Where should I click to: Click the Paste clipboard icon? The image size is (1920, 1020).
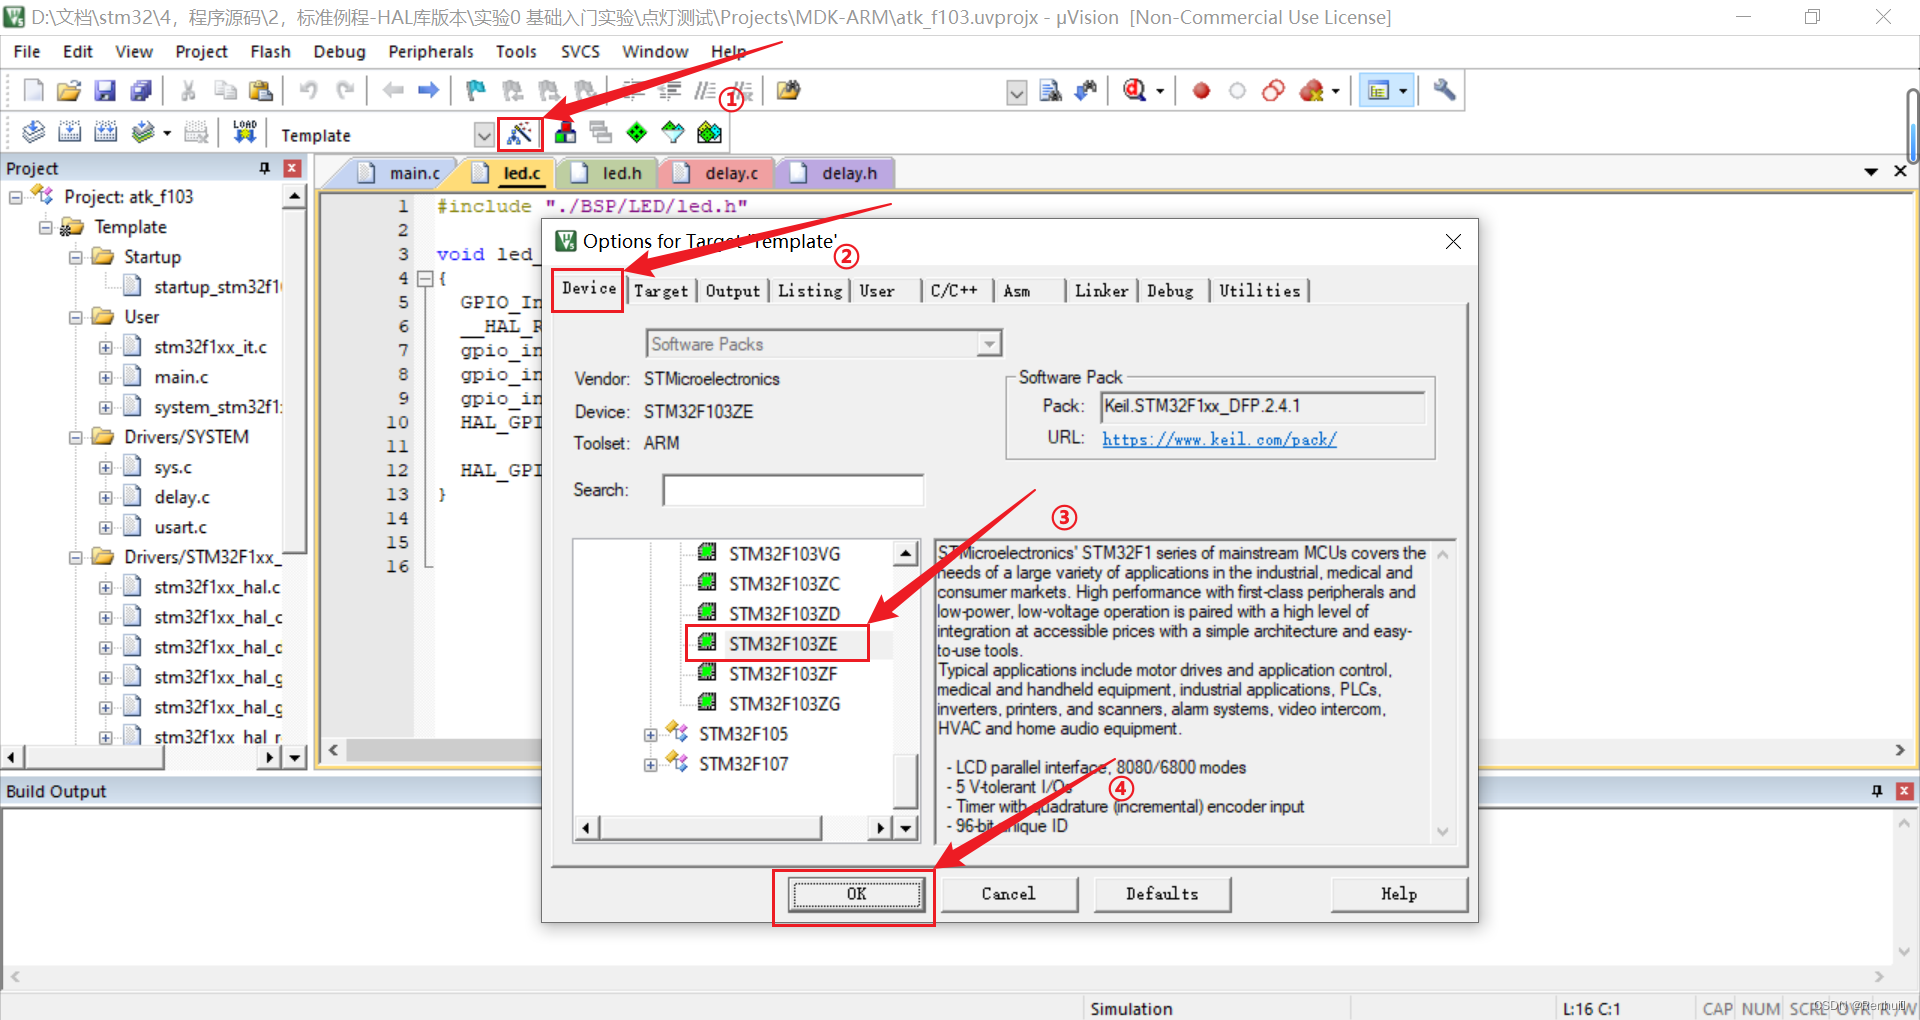pyautogui.click(x=261, y=91)
